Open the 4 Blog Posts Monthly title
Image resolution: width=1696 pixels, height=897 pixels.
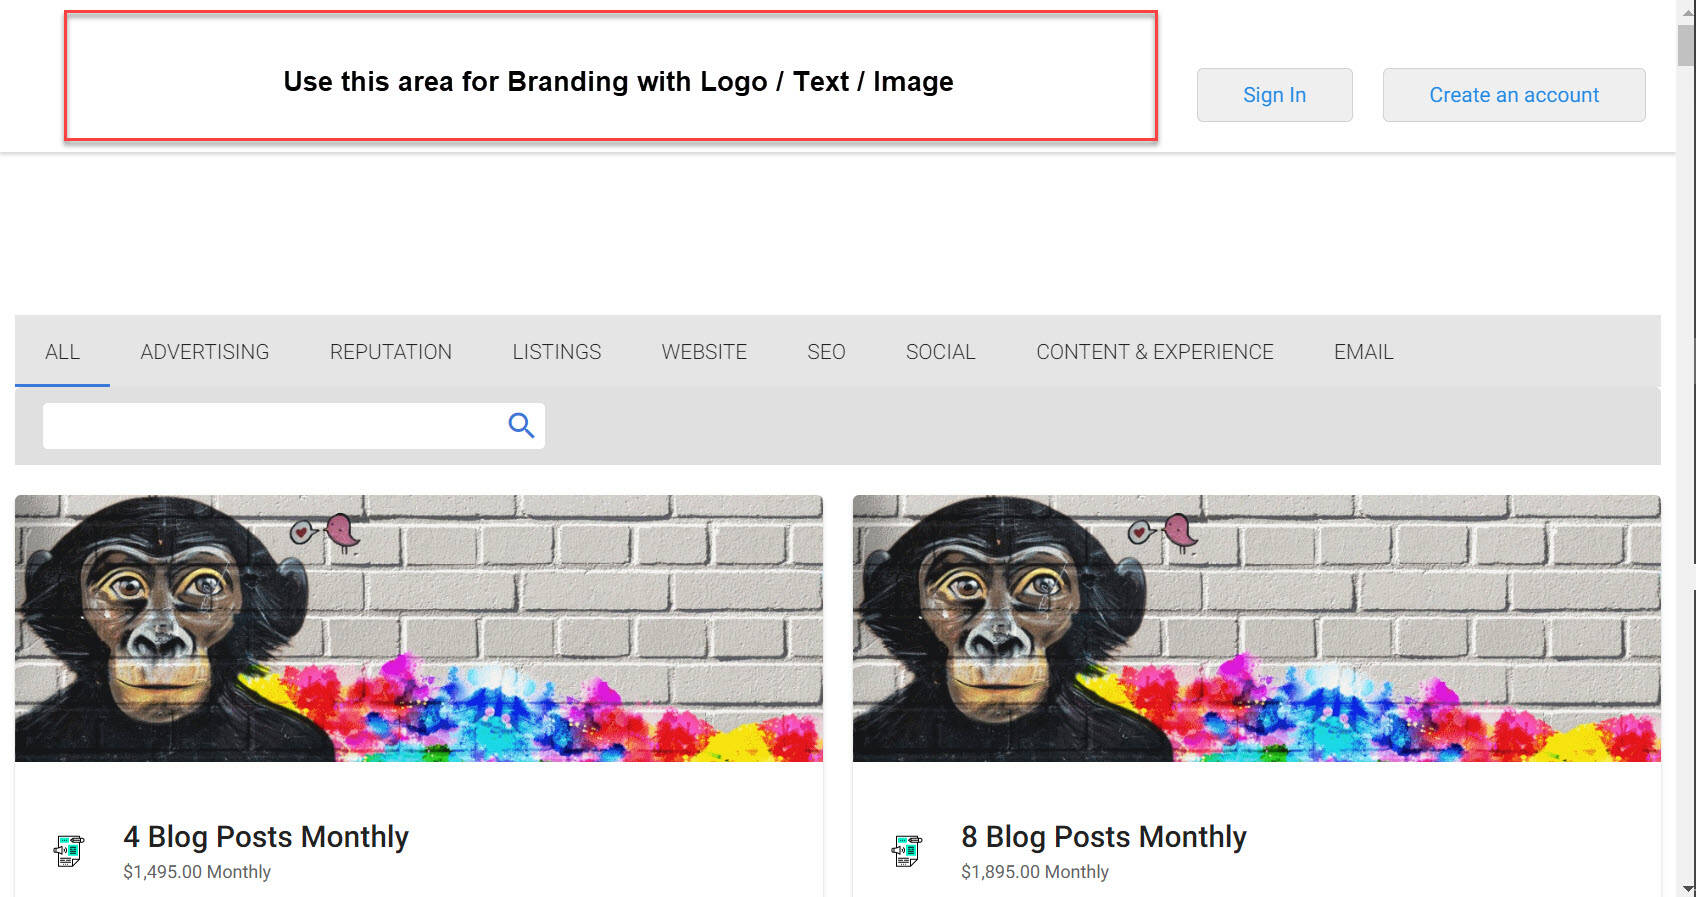tap(266, 837)
